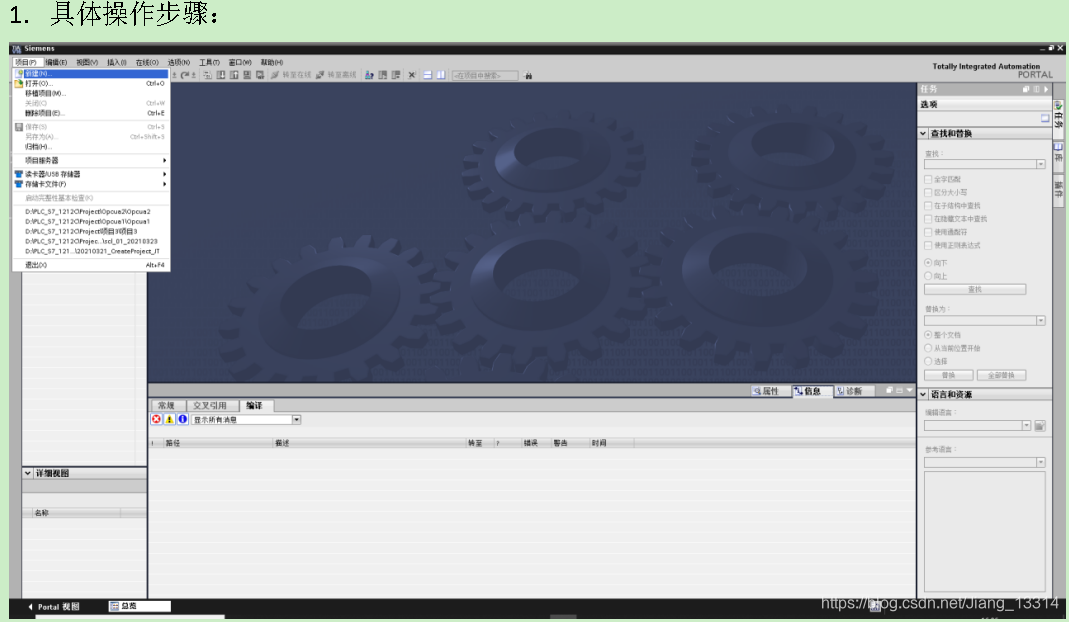Image resolution: width=1069 pixels, height=622 pixels.
Task: Expand the 读卡器/USB 存储器 submenu
Action: [91, 174]
